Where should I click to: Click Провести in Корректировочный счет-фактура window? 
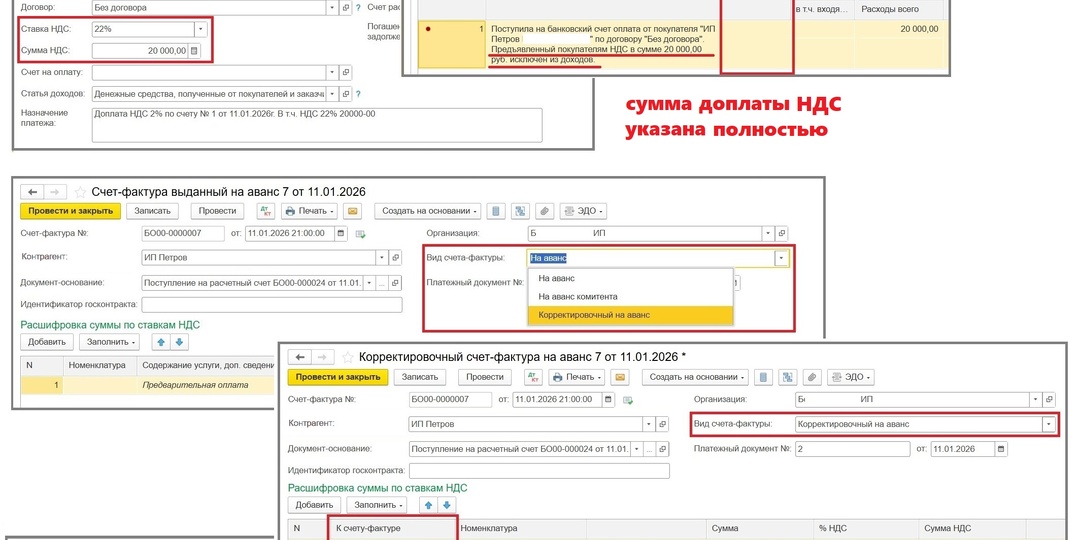(485, 377)
